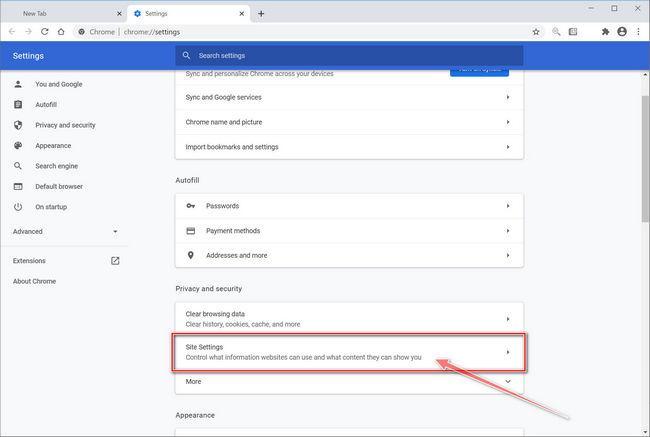Open the Site Settings row
Viewport: 650px width, 437px height.
point(349,352)
